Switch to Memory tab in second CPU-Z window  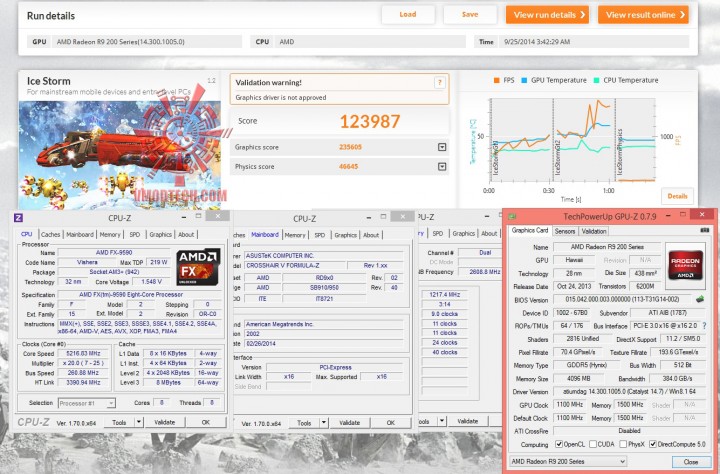295,235
